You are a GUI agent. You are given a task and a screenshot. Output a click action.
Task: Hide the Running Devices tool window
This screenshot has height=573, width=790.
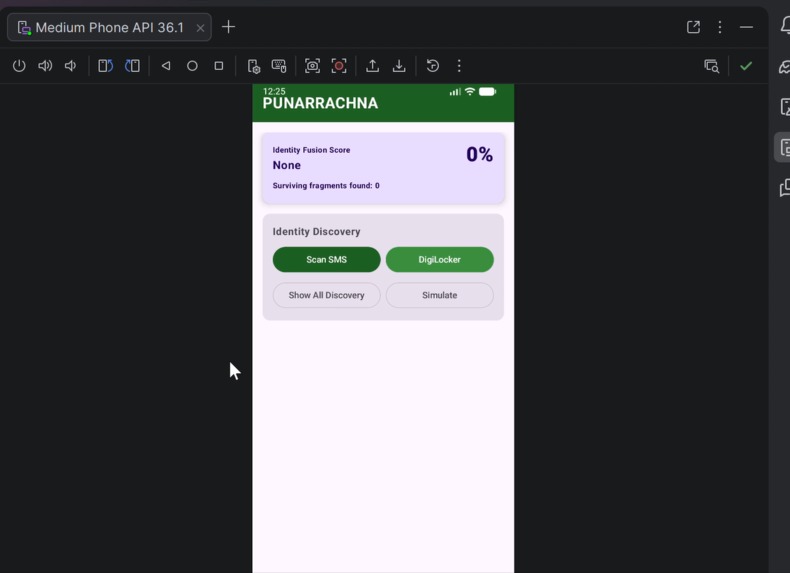pos(746,27)
